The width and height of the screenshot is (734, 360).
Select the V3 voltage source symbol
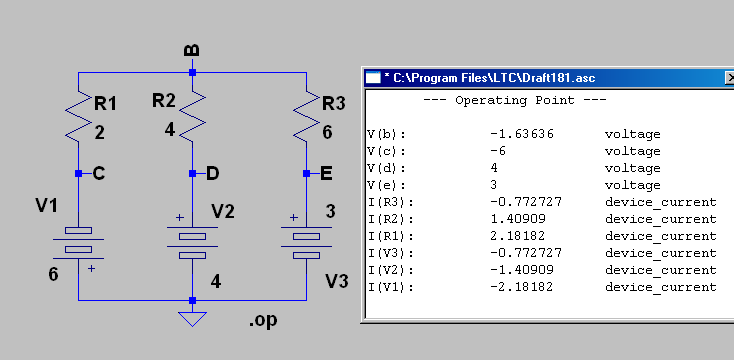coord(307,242)
